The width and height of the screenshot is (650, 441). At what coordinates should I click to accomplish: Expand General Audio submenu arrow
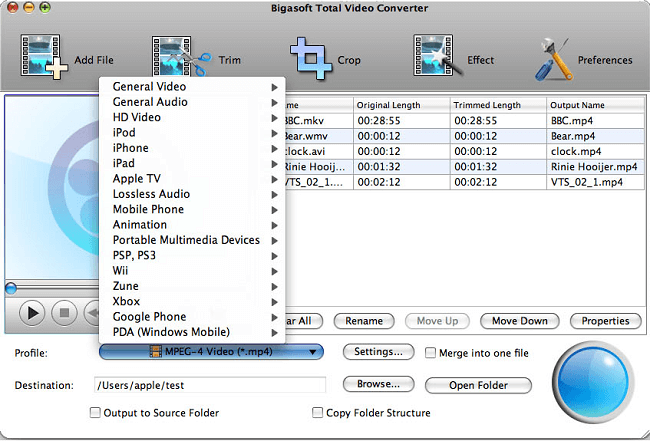(274, 102)
